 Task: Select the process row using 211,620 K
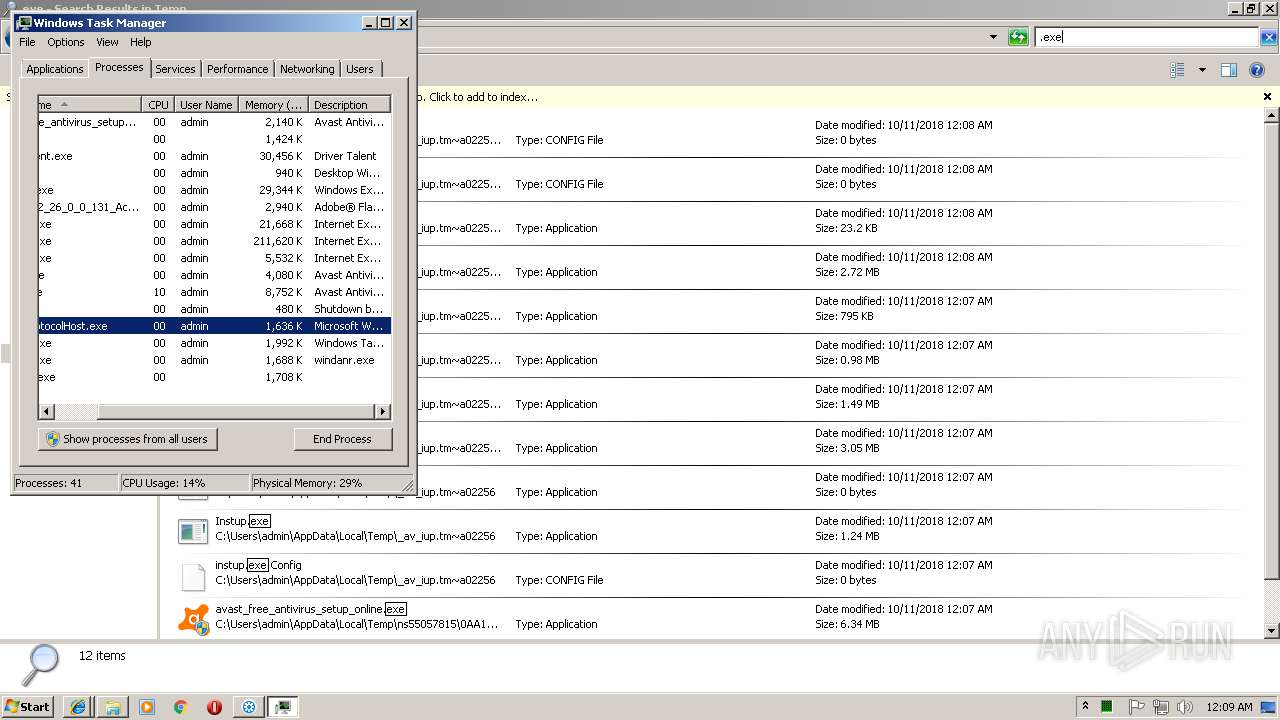(214, 241)
